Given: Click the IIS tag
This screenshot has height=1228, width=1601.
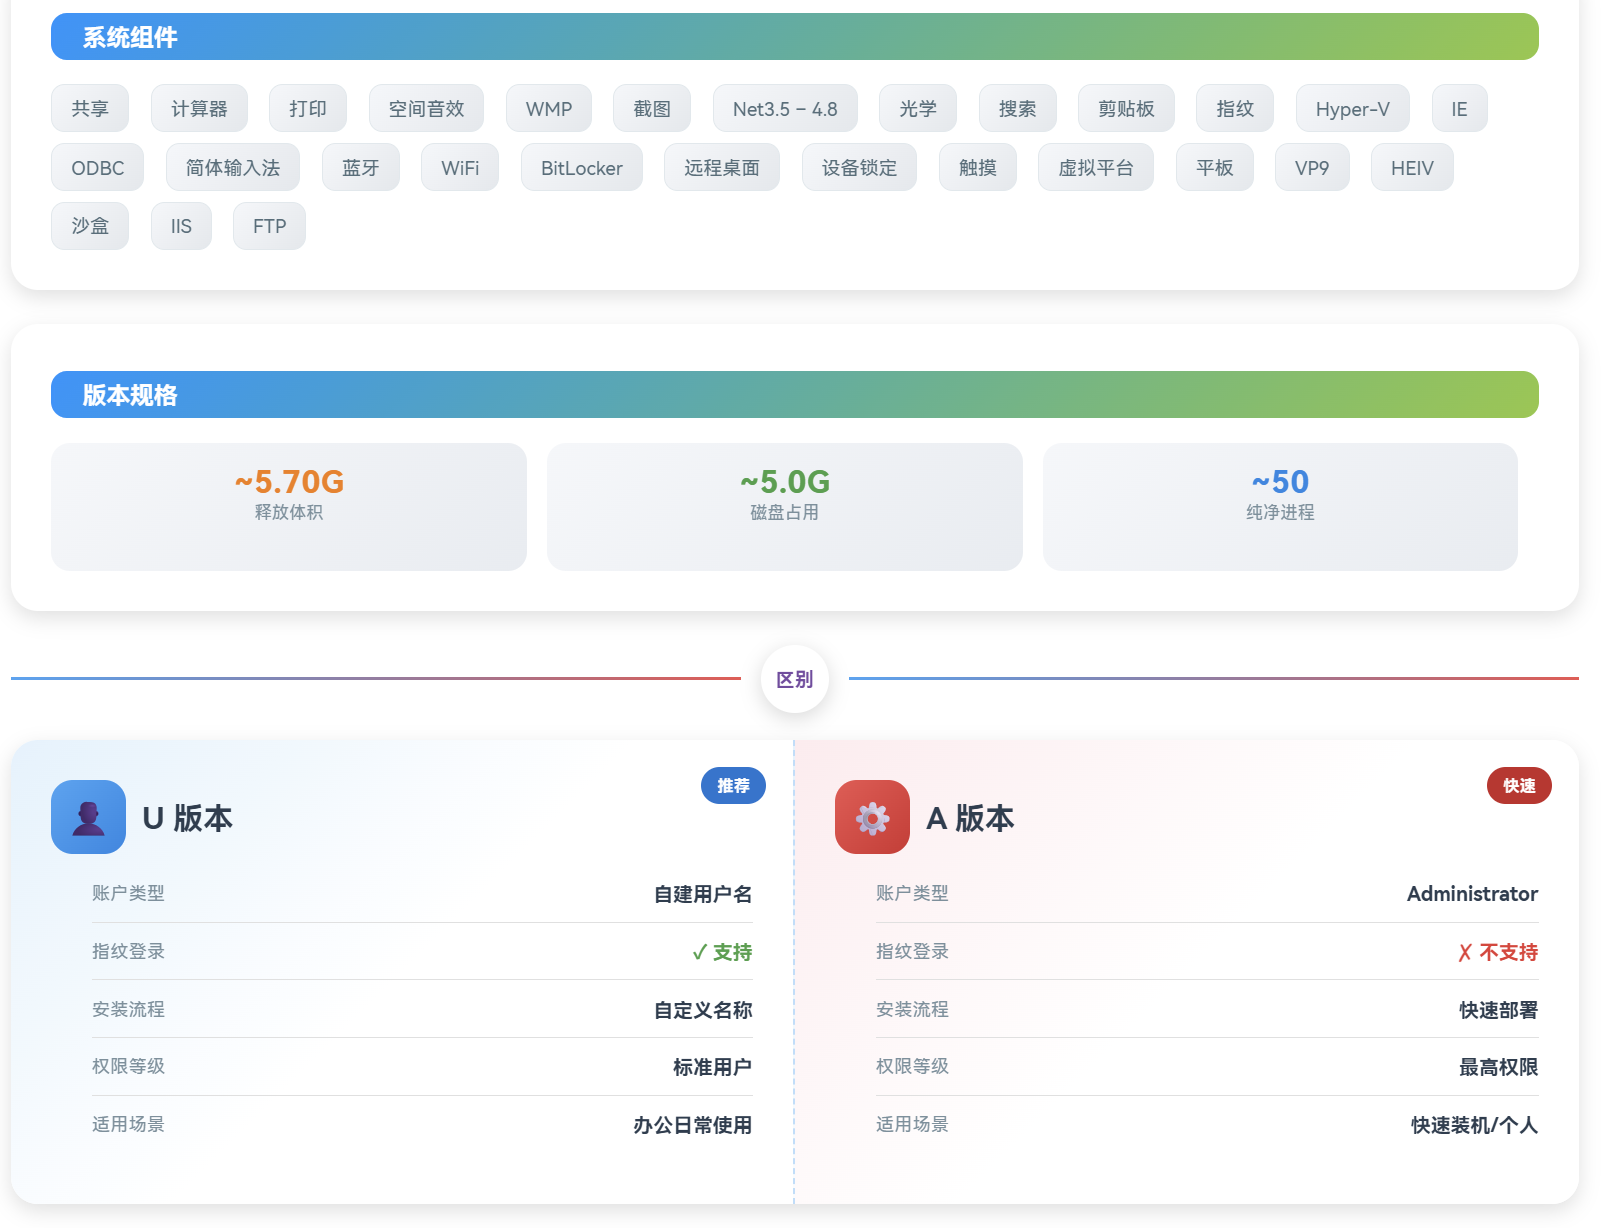Looking at the screenshot, I should tap(181, 226).
